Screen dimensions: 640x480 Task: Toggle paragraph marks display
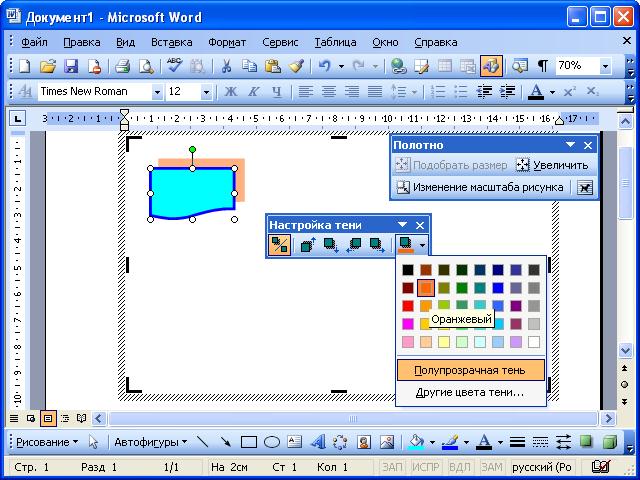pos(542,66)
